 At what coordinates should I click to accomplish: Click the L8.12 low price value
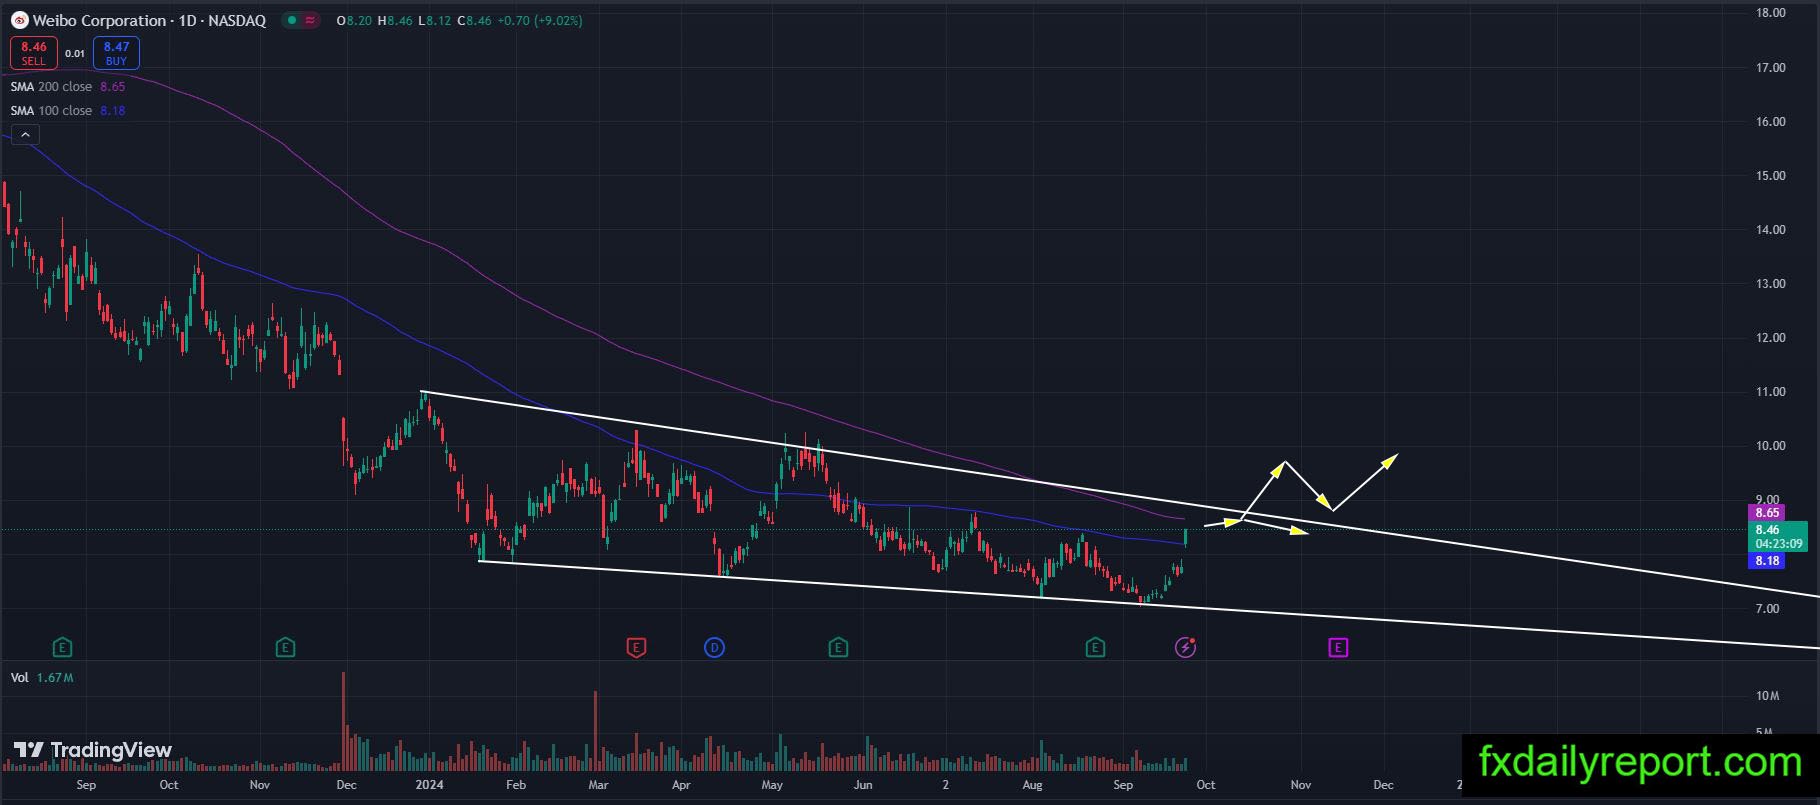click(434, 20)
